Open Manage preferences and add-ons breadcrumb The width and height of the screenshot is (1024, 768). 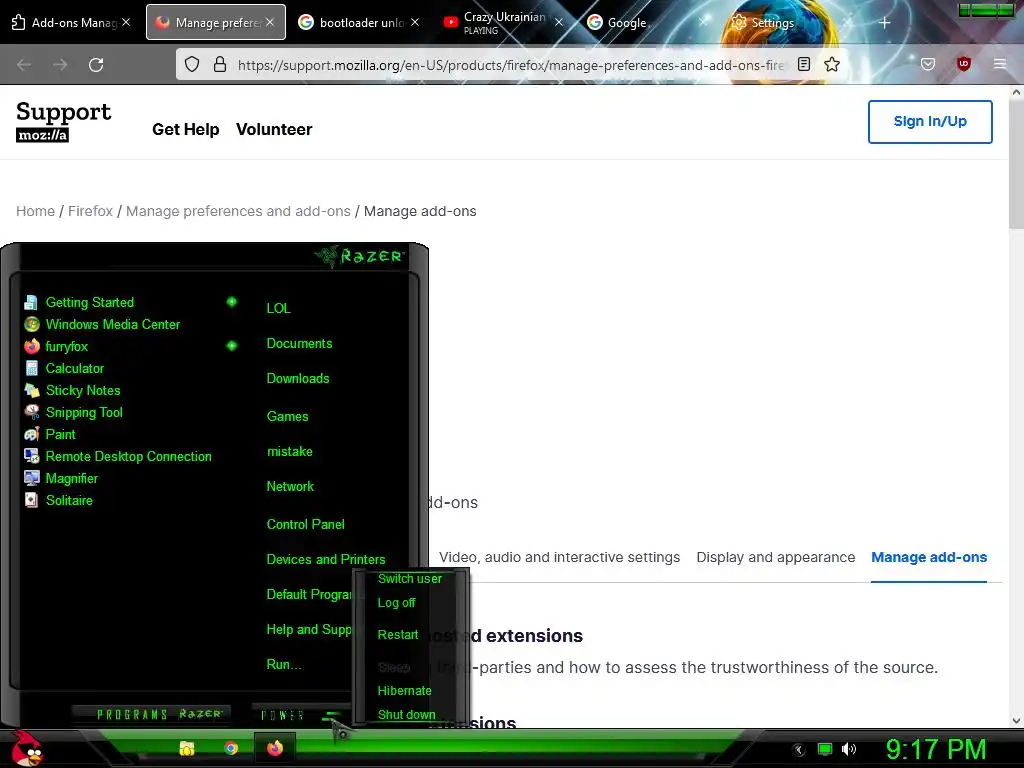pyautogui.click(x=238, y=211)
